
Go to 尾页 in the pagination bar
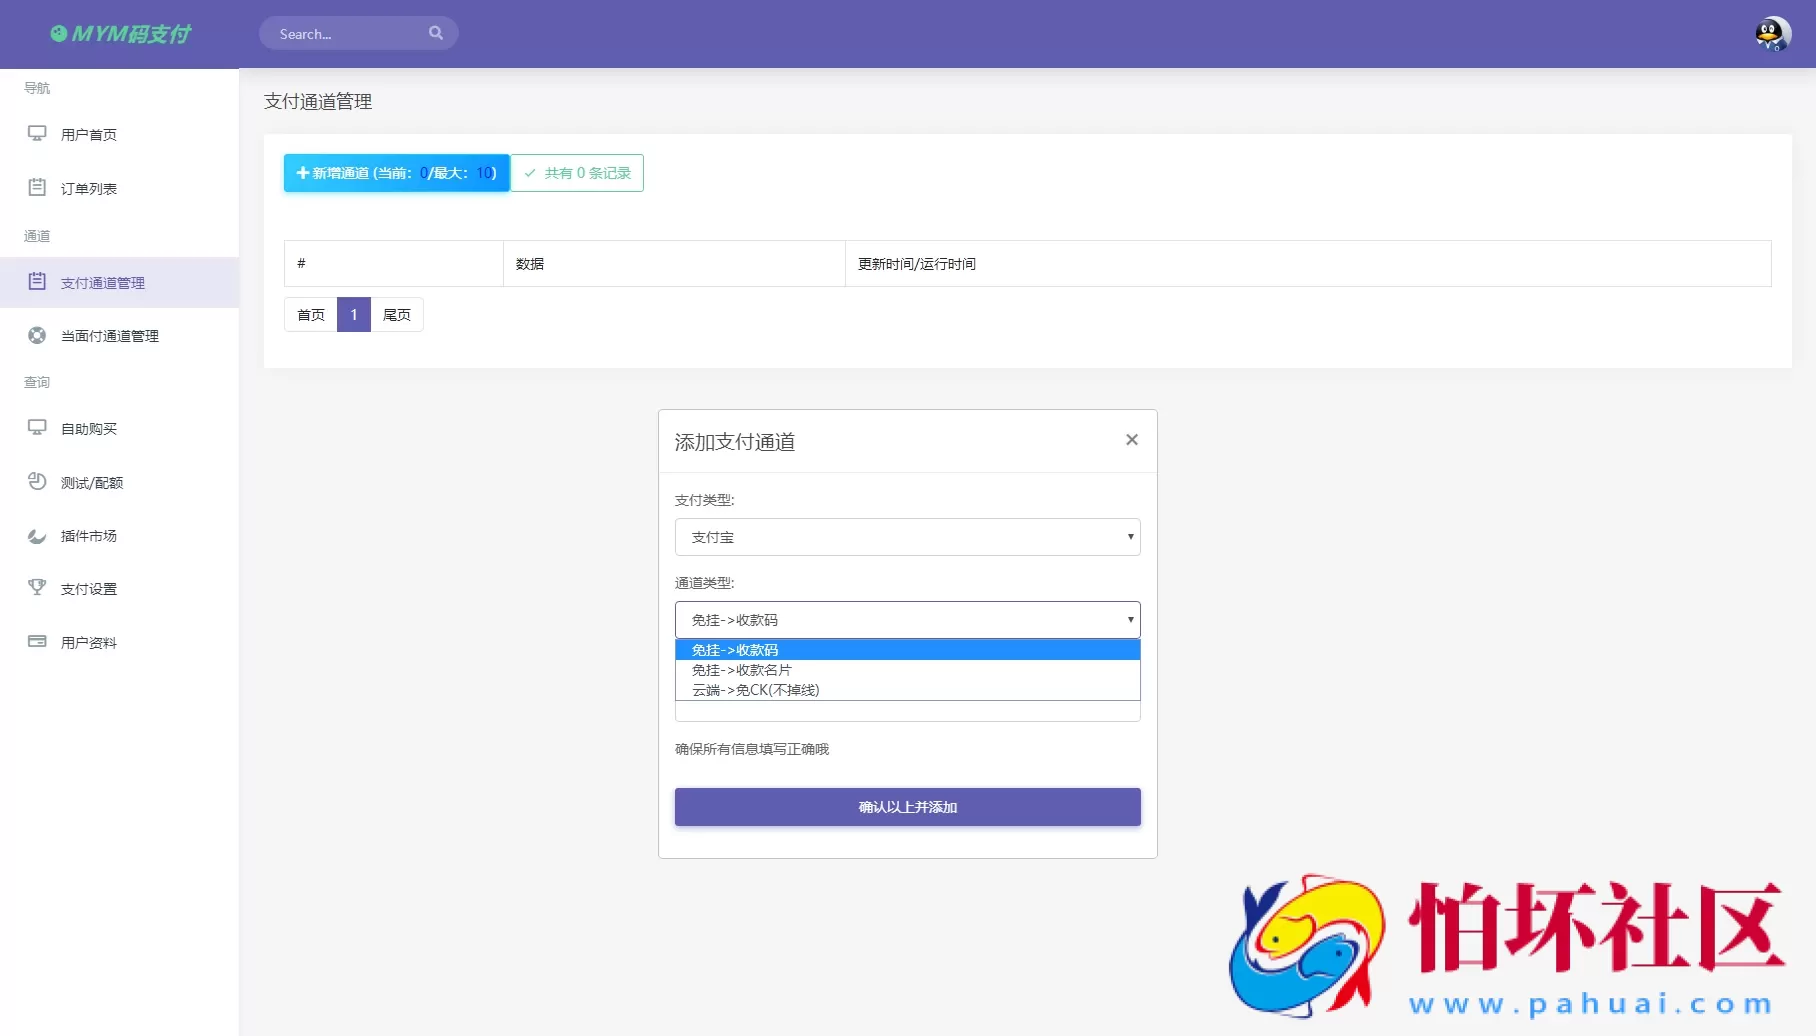(397, 314)
